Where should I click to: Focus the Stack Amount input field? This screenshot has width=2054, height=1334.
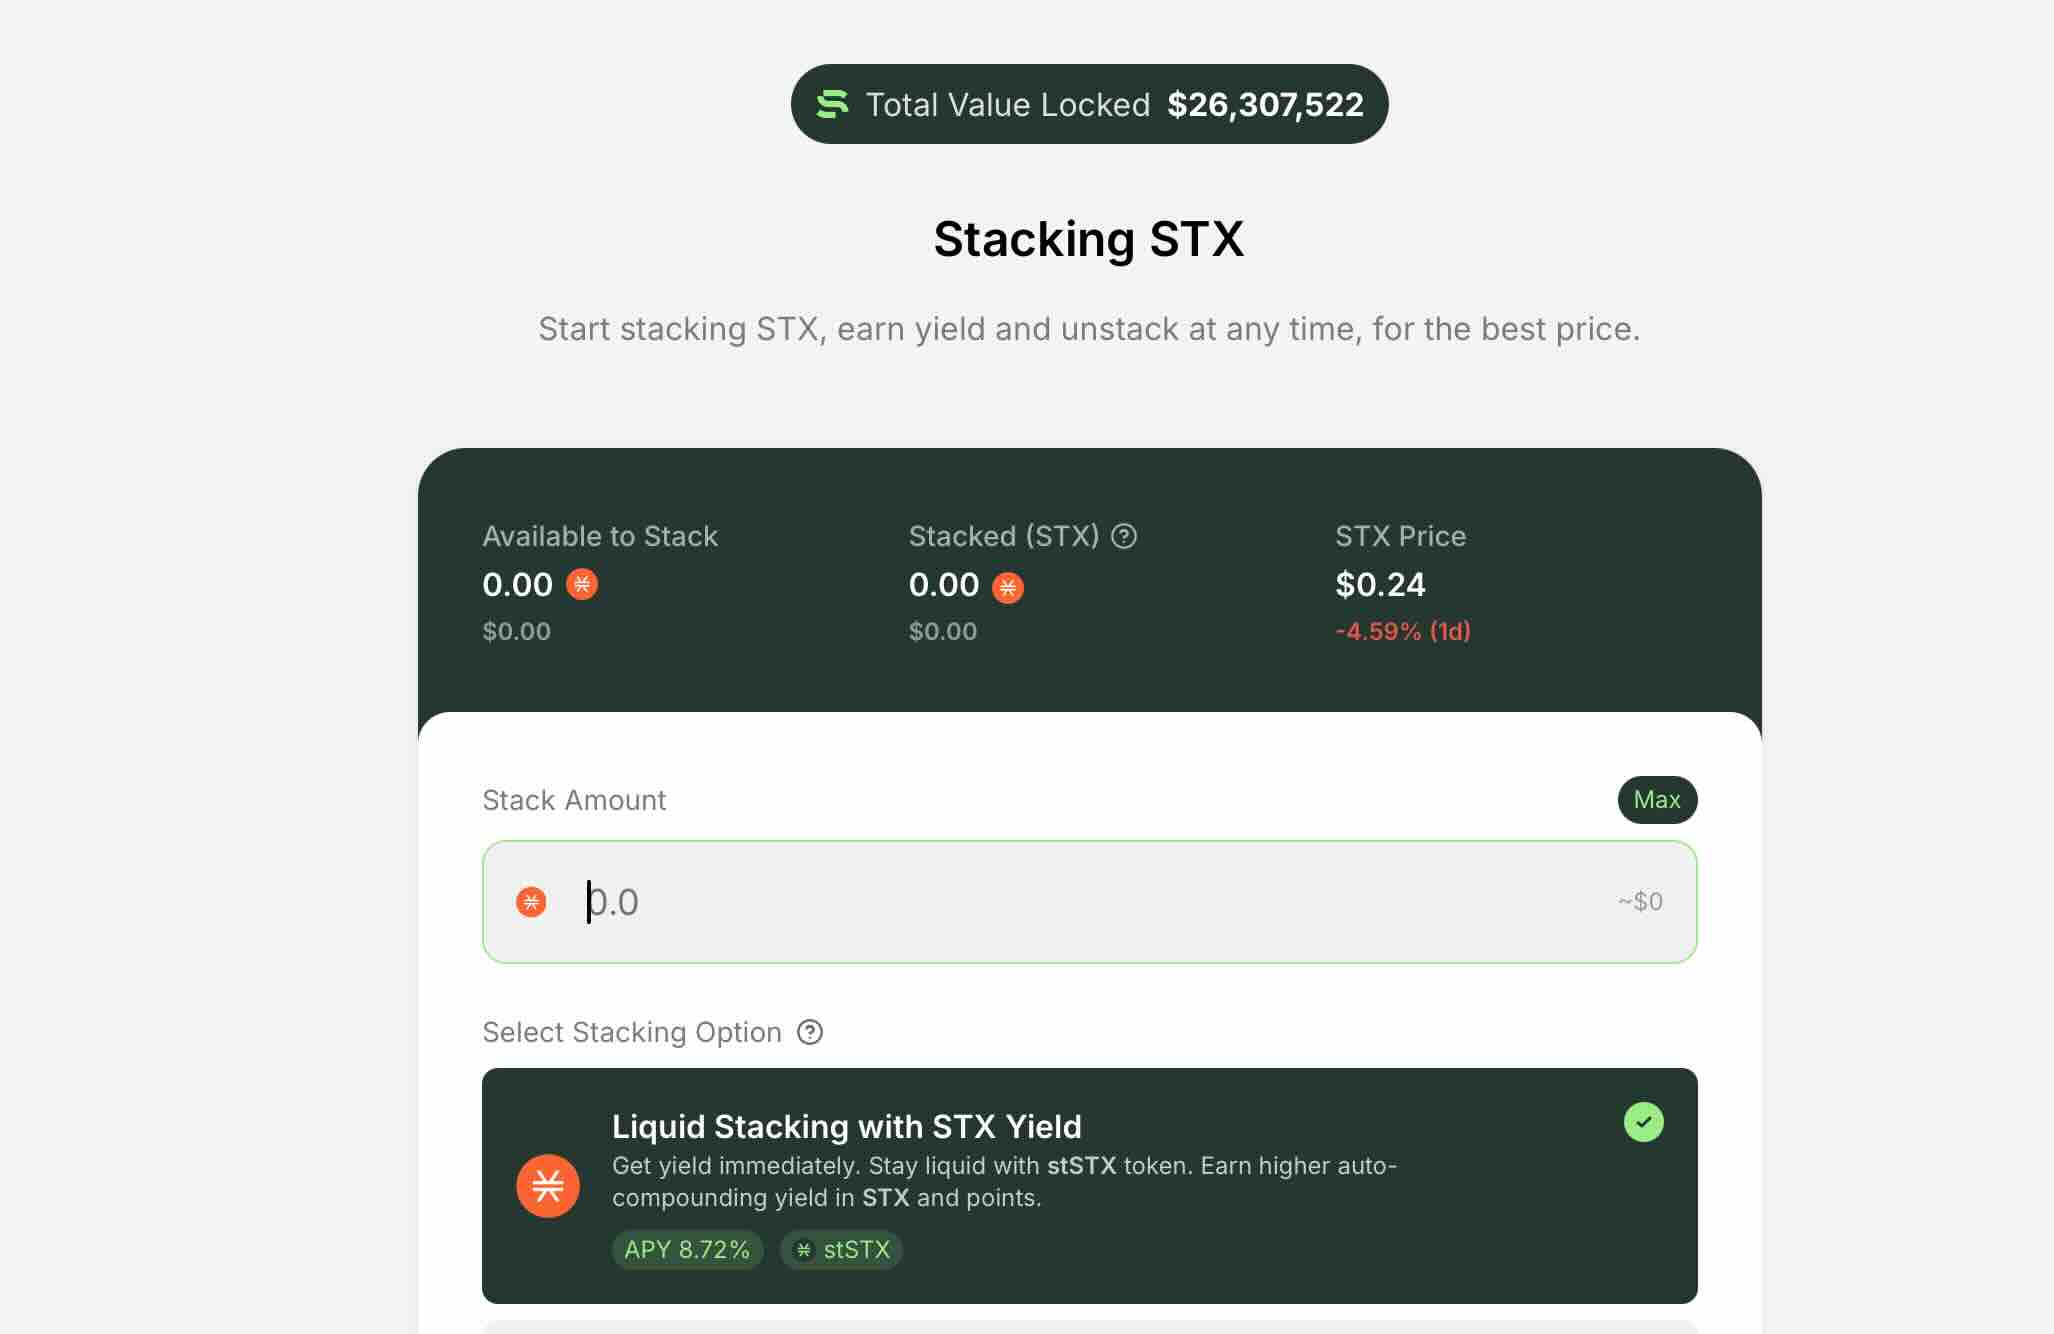point(1090,902)
